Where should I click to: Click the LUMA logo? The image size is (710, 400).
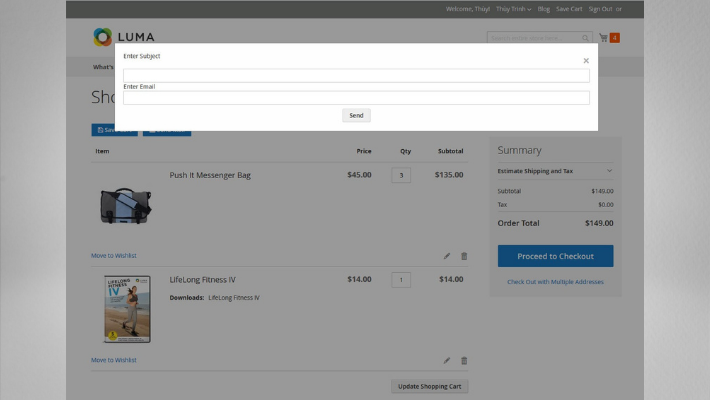coord(118,37)
